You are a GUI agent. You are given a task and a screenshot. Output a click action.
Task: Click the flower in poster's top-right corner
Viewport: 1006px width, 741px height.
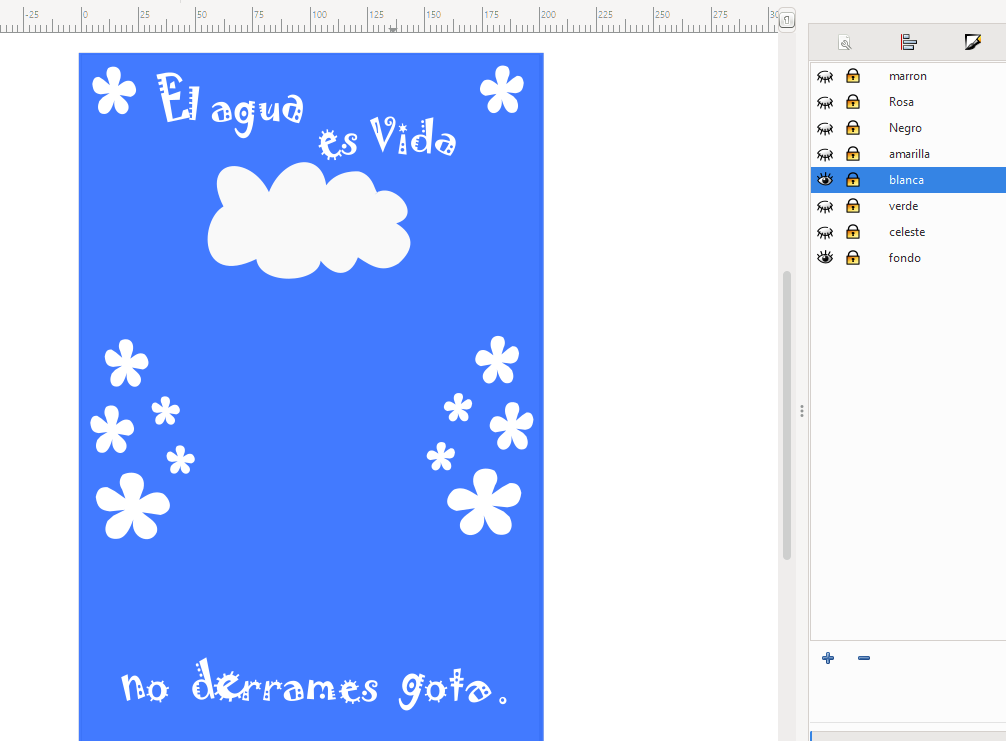(502, 89)
